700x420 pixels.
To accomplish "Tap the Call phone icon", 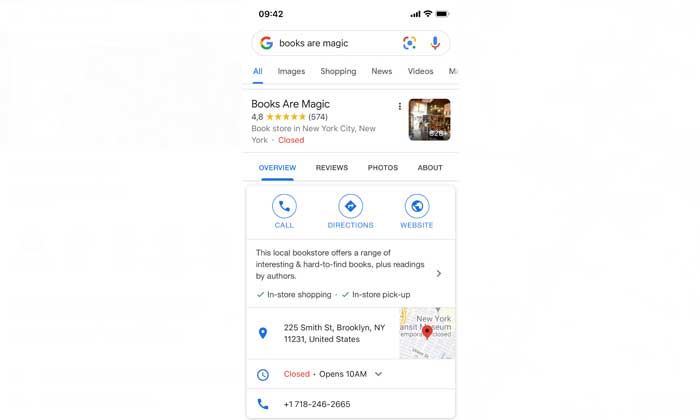I will point(284,206).
